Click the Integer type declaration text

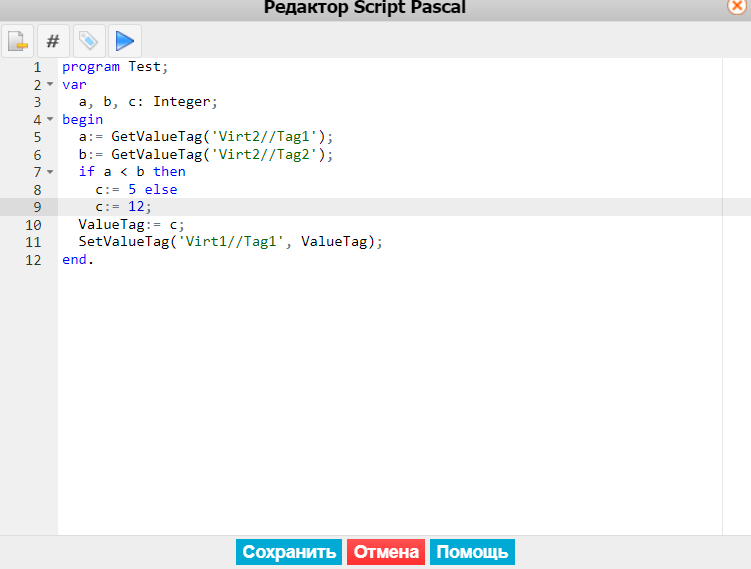click(182, 102)
